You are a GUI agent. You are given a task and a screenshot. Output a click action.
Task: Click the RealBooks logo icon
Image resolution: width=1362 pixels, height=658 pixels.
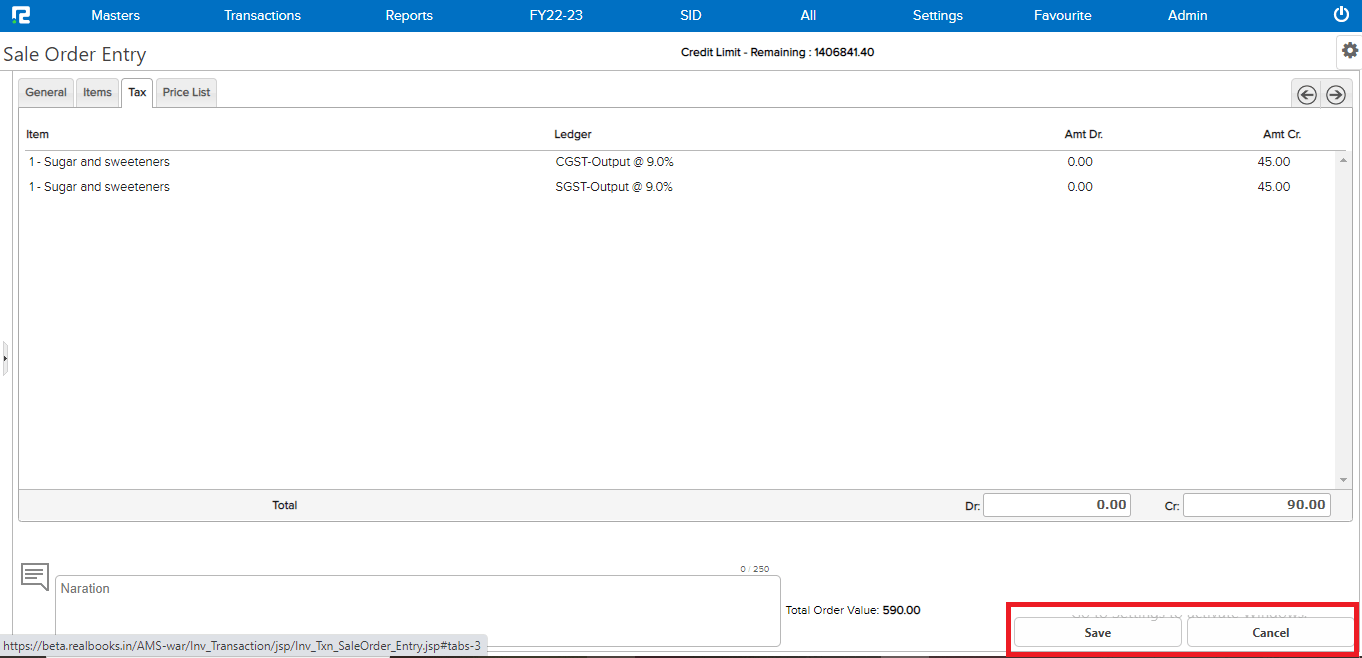(21, 15)
